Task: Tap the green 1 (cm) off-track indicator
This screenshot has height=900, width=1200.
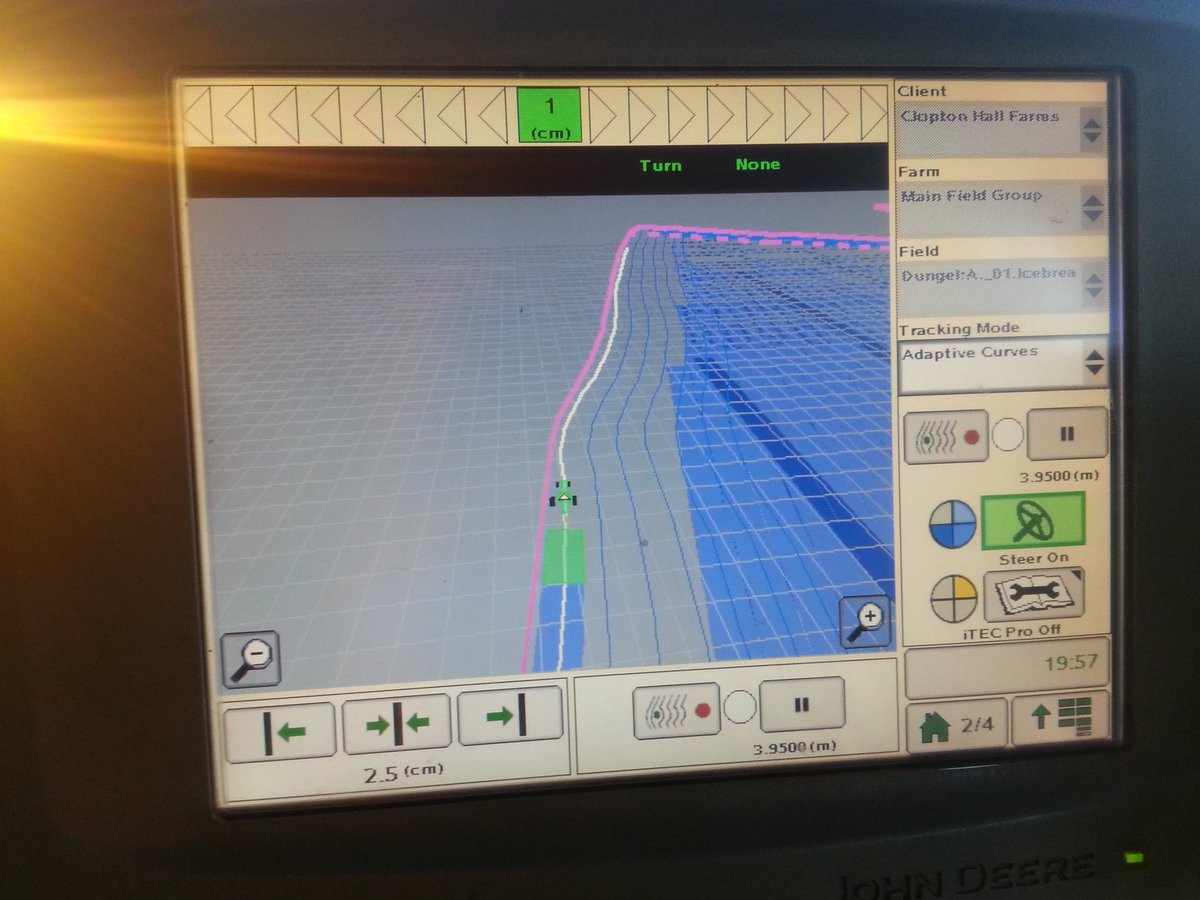Action: coord(549,115)
